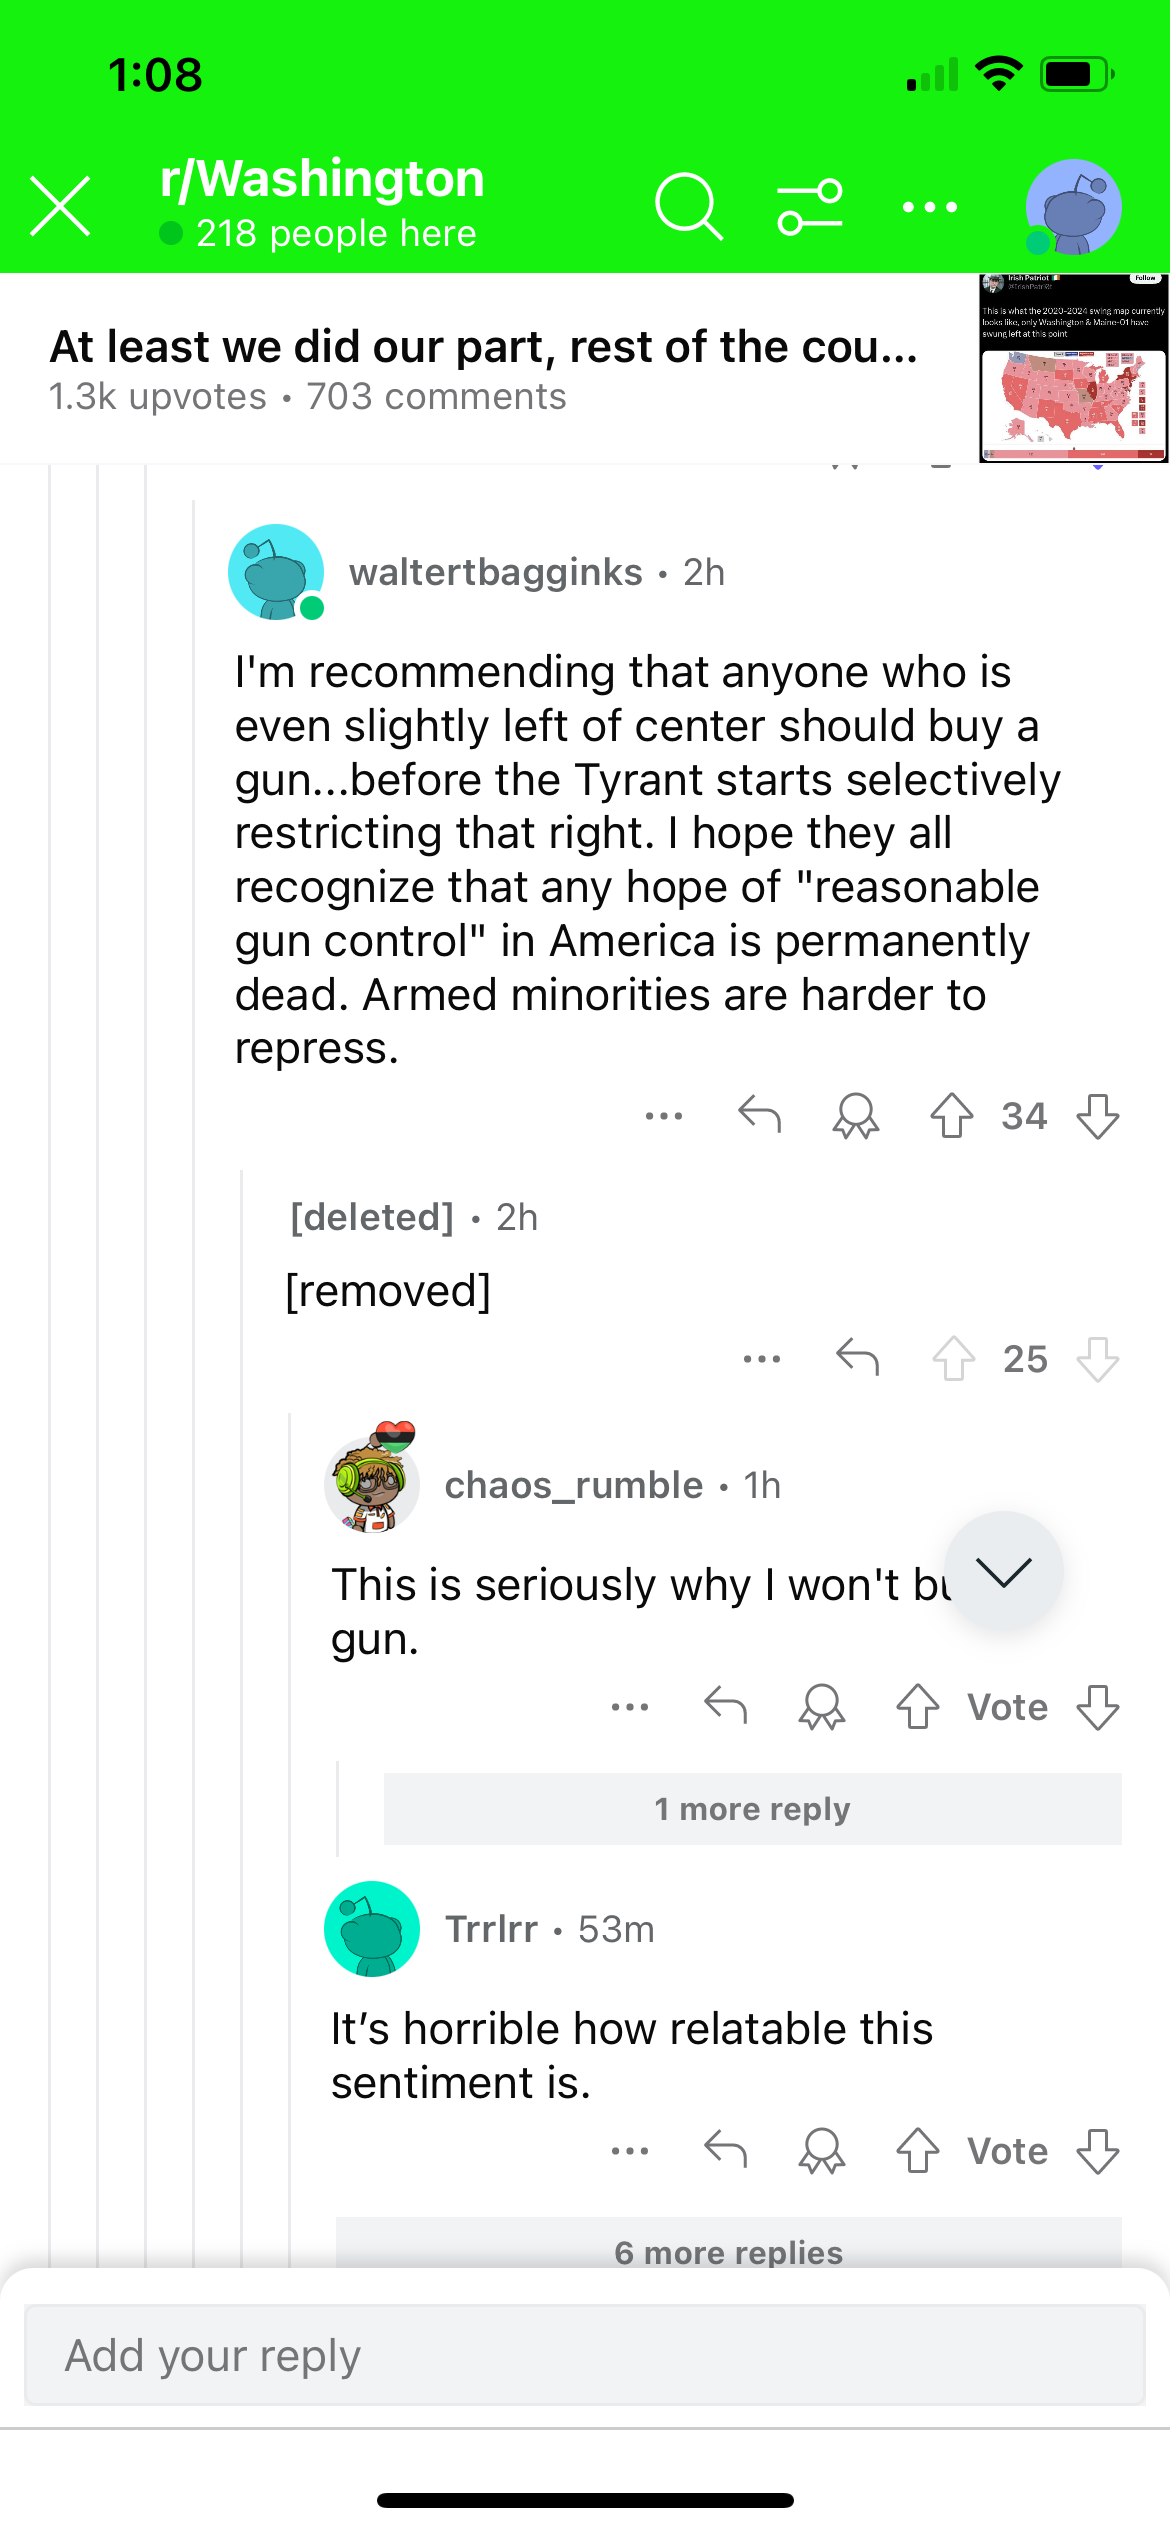
Task: Open the comment sort filter icon
Action: pos(810,207)
